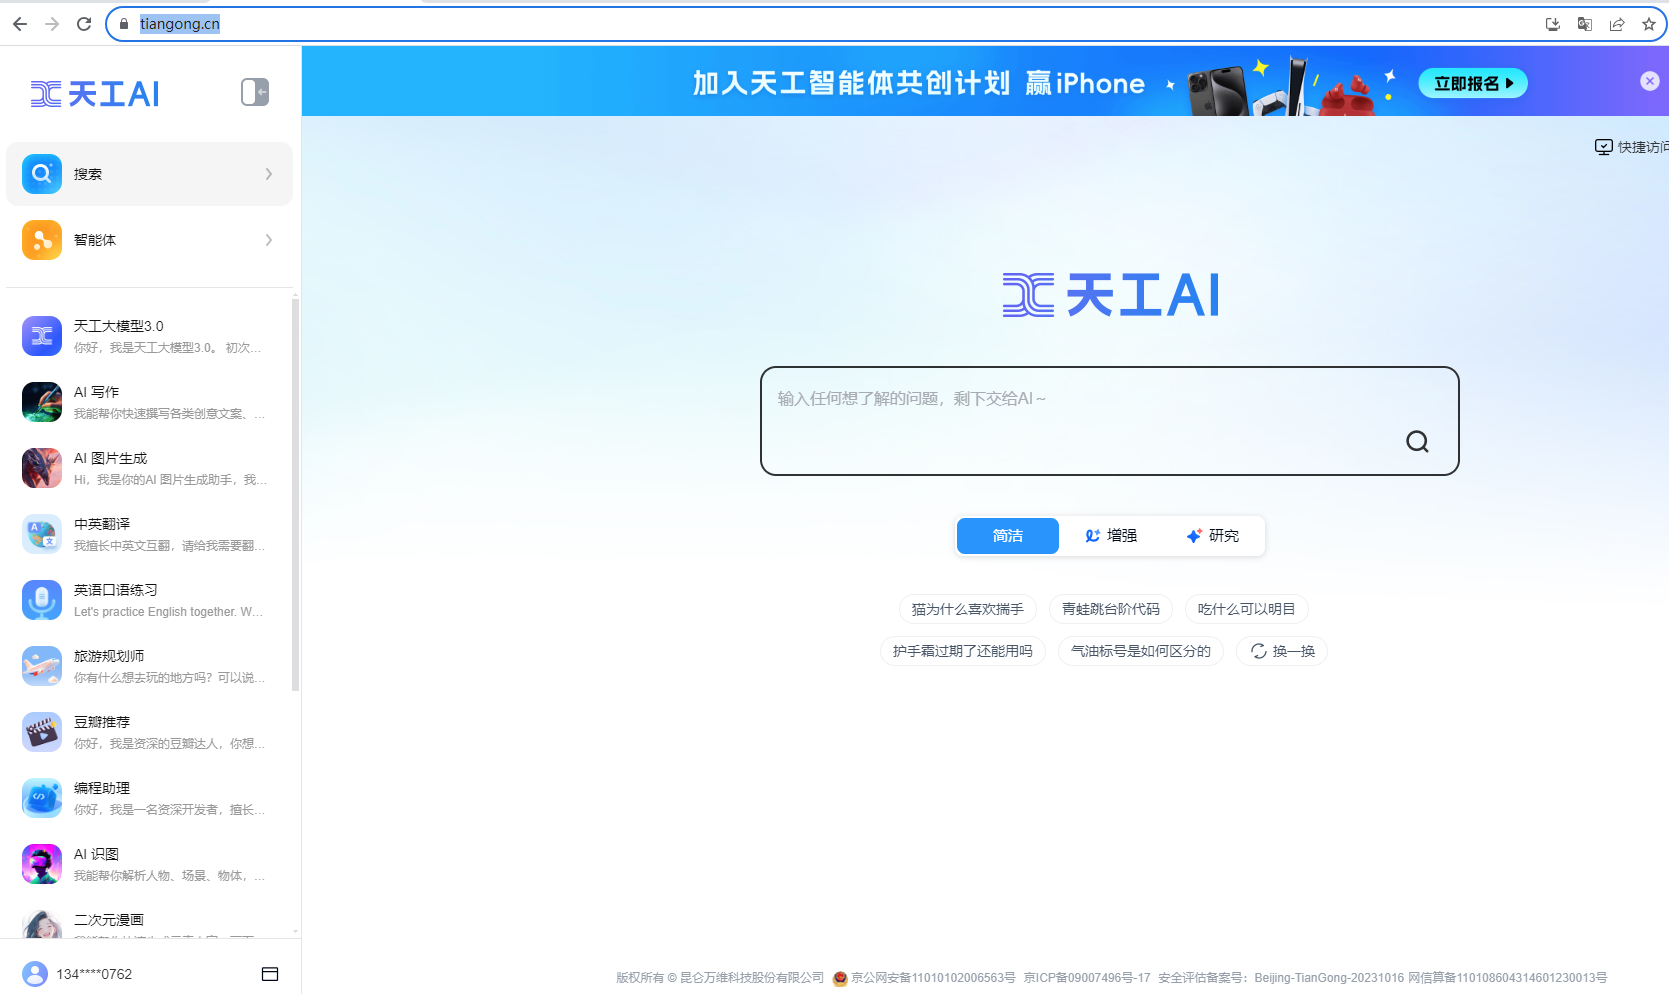The width and height of the screenshot is (1669, 994).
Task: Open the 中英翻译 assistant icon
Action: pyautogui.click(x=42, y=534)
